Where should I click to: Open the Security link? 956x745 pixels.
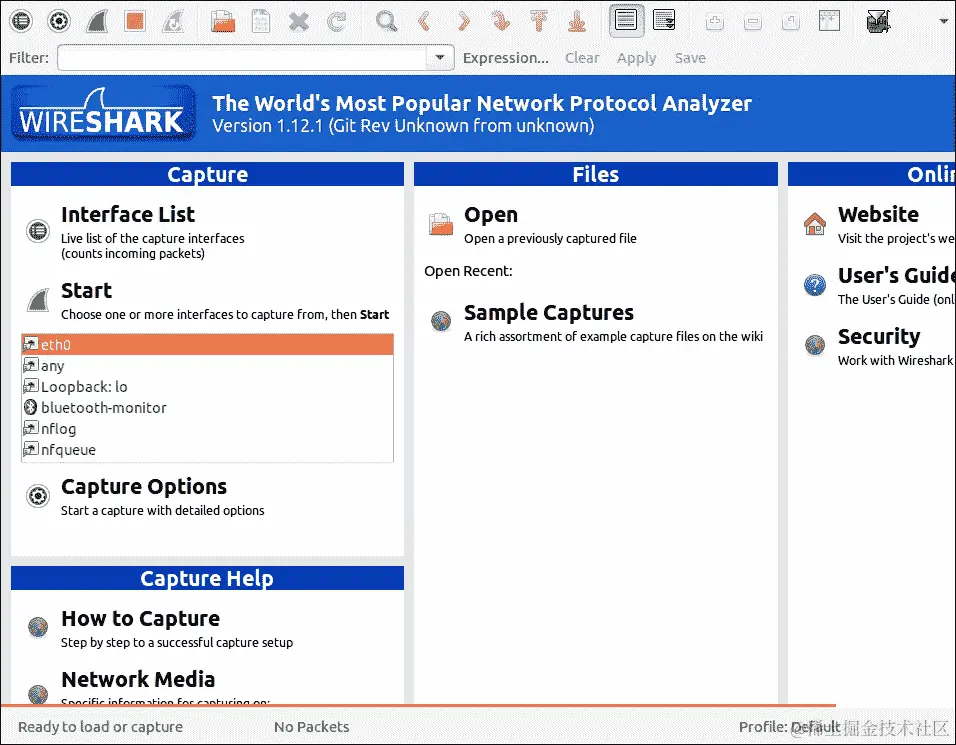tap(879, 337)
